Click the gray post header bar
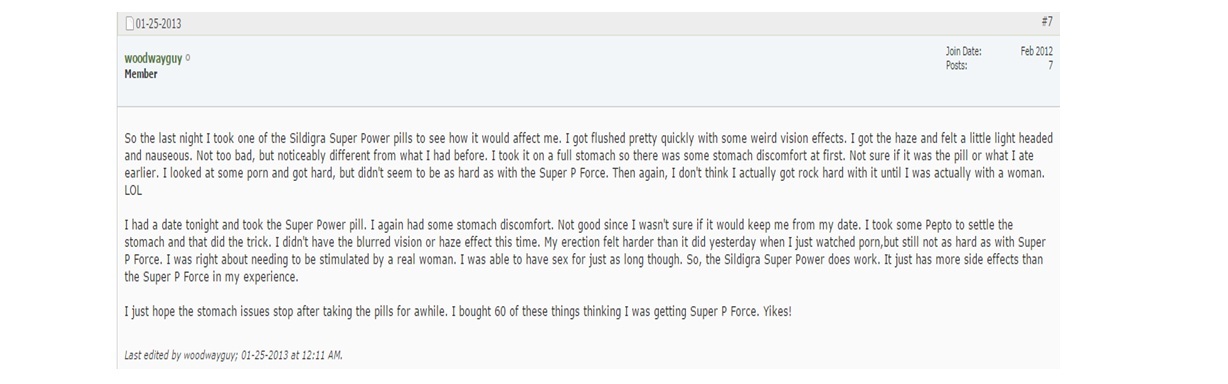The width and height of the screenshot is (1228, 384). coord(588,23)
